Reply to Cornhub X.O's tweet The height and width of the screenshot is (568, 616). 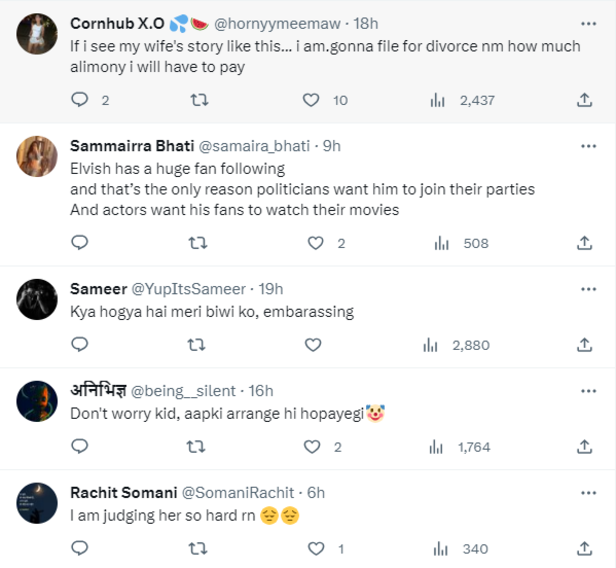[x=81, y=100]
